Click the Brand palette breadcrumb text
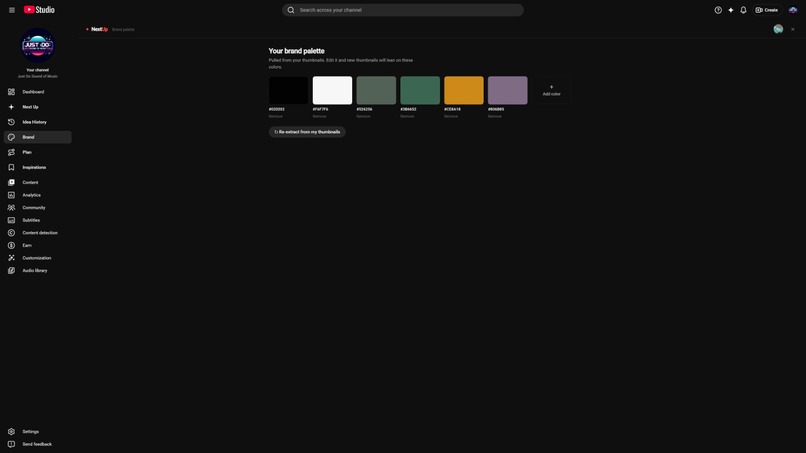Image resolution: width=806 pixels, height=453 pixels. (123, 30)
